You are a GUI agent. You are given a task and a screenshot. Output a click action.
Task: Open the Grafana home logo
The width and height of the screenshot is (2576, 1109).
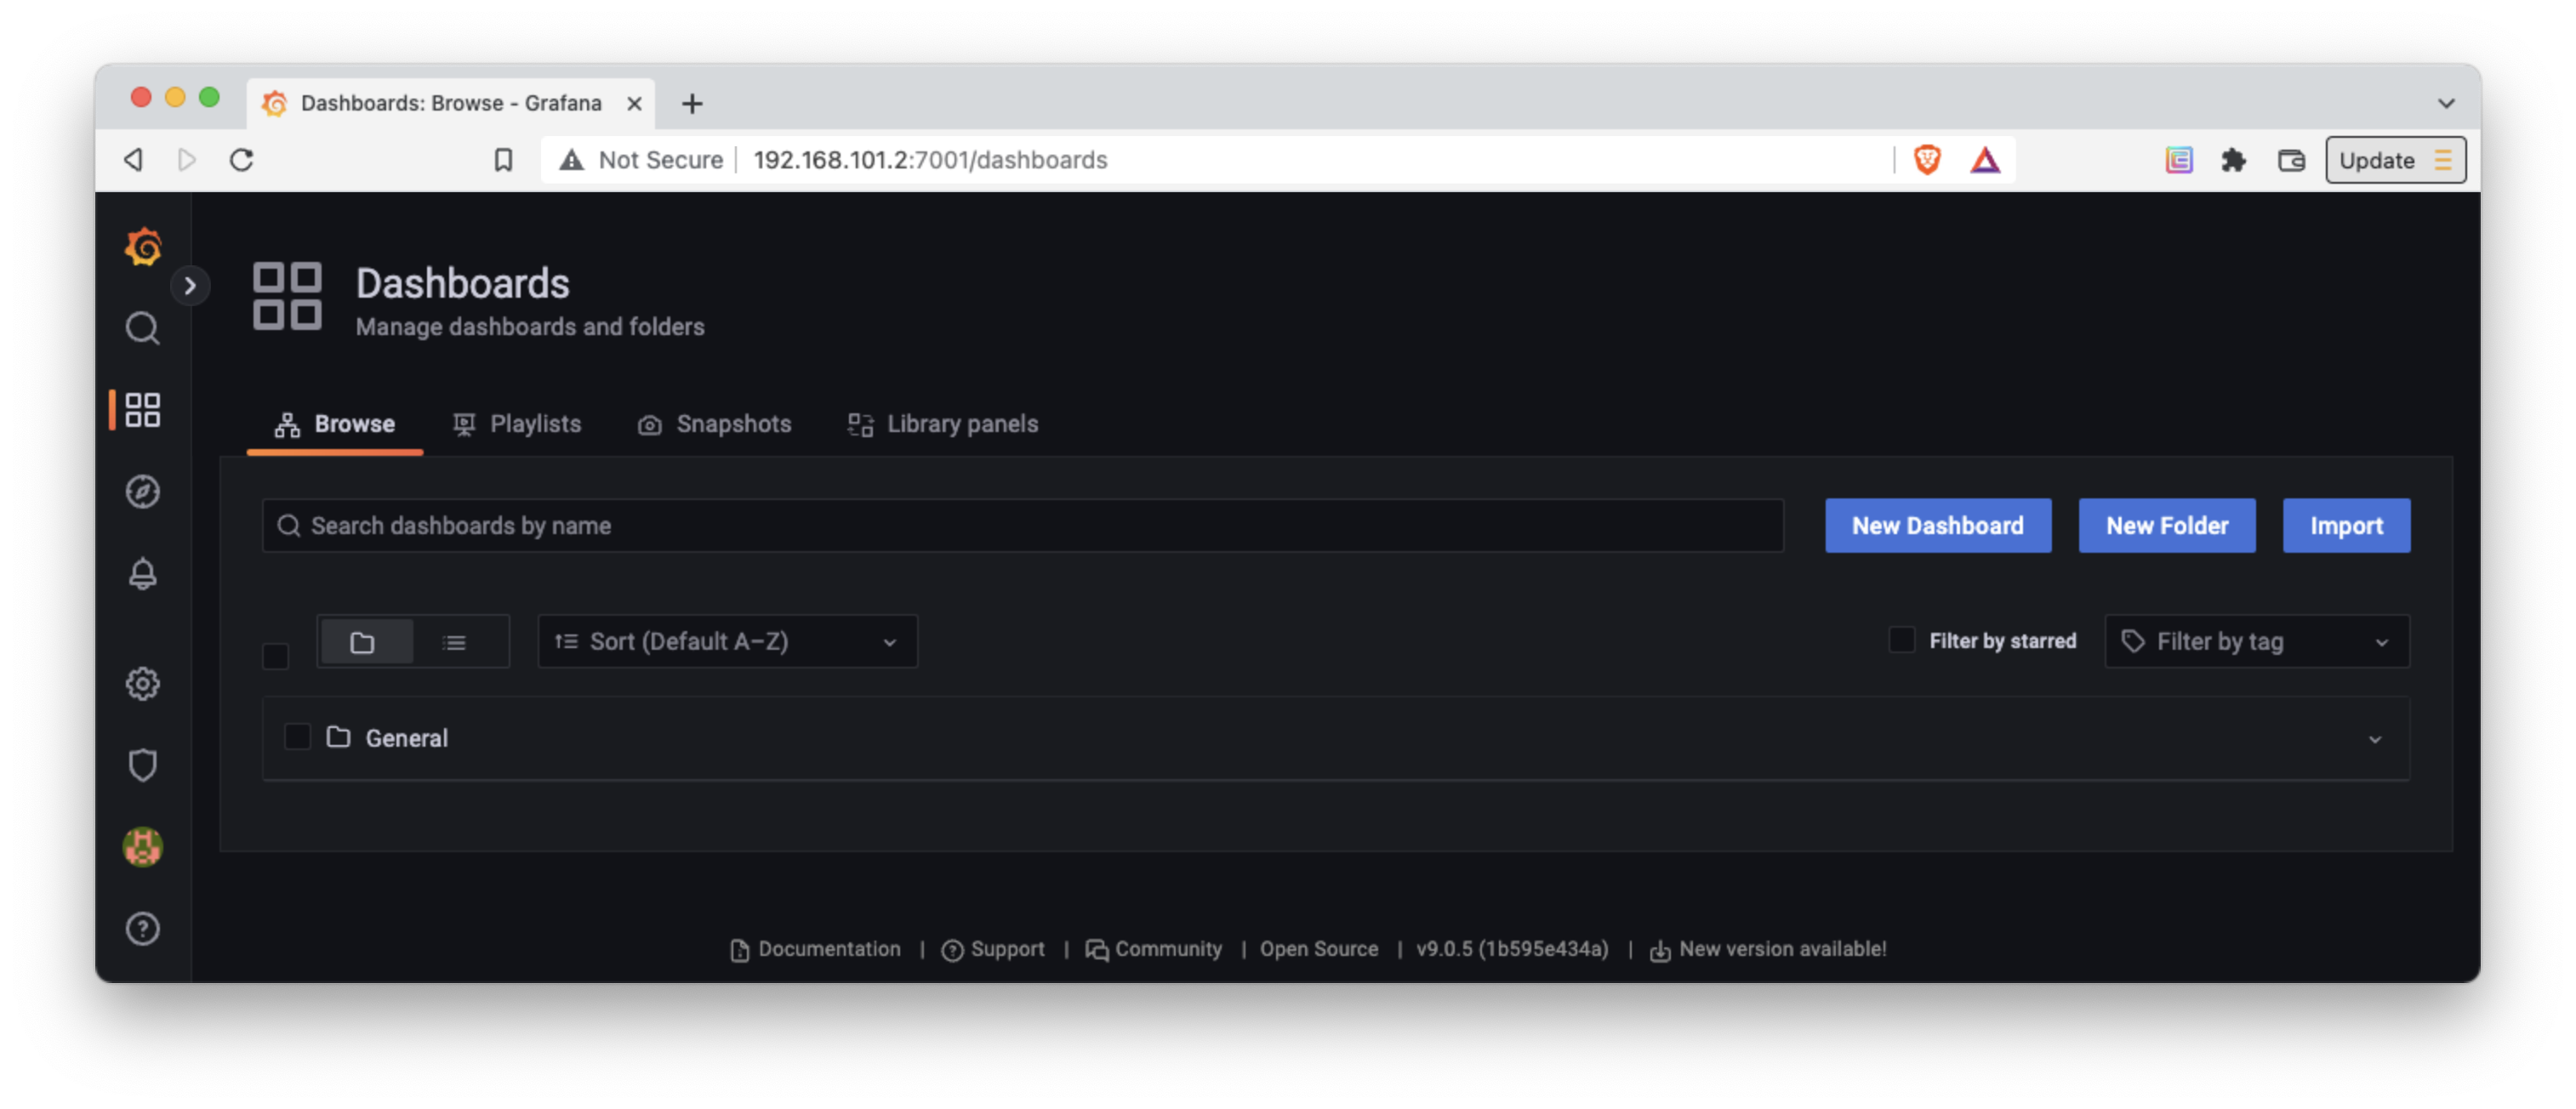click(143, 246)
